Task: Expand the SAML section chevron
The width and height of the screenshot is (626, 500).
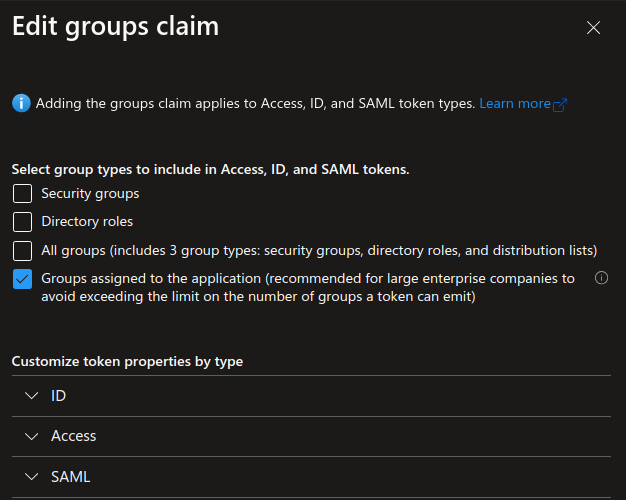Action: (x=31, y=477)
